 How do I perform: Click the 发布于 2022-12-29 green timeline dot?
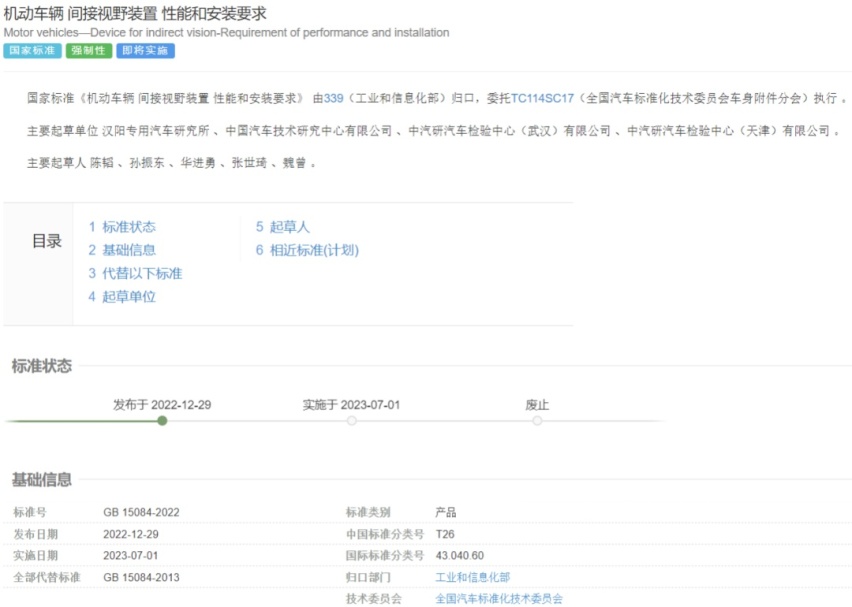coord(162,421)
